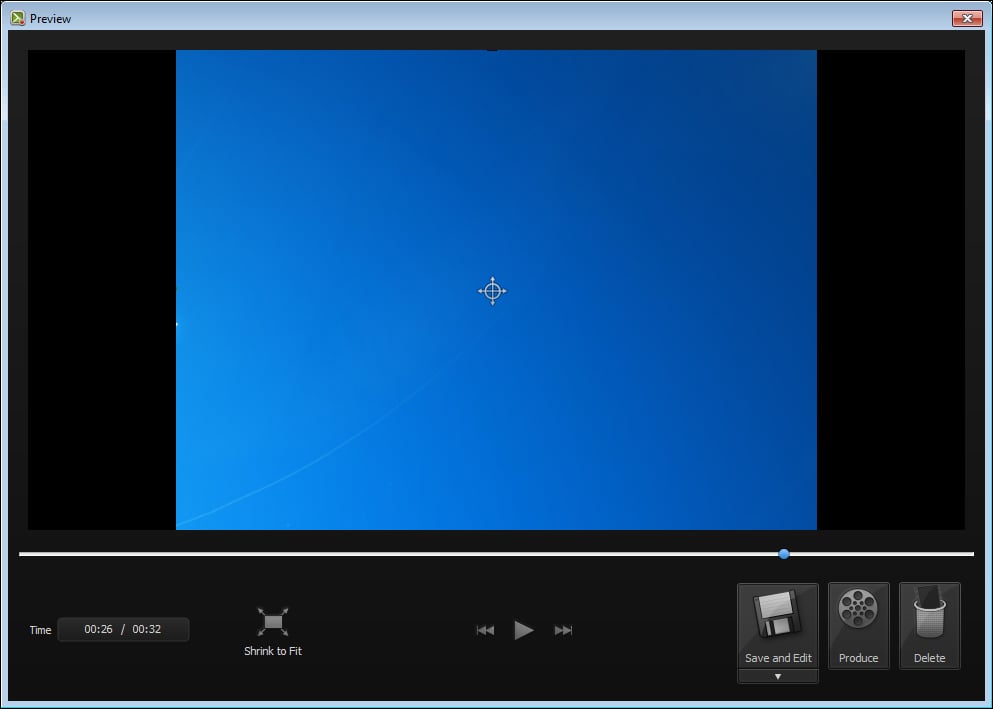Jump to start with the rewind button
The width and height of the screenshot is (993, 709).
485,630
